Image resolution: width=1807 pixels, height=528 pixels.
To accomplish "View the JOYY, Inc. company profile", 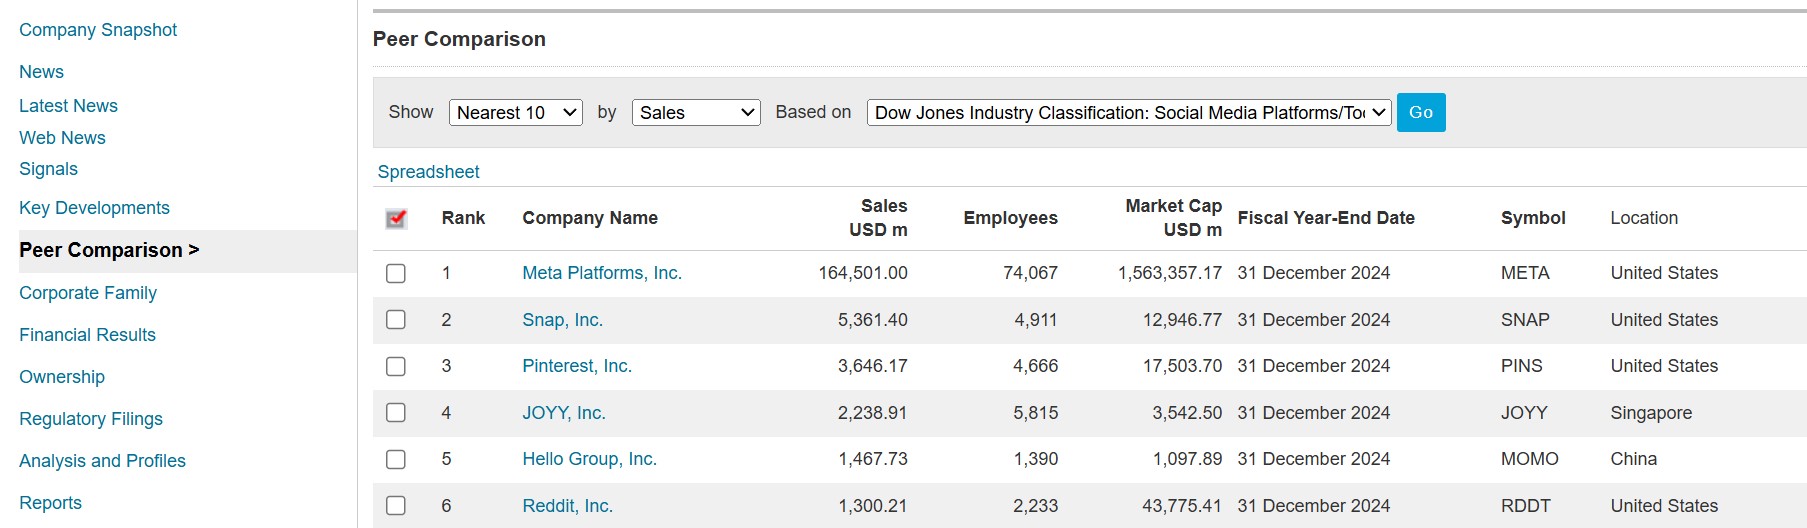I will (x=563, y=413).
